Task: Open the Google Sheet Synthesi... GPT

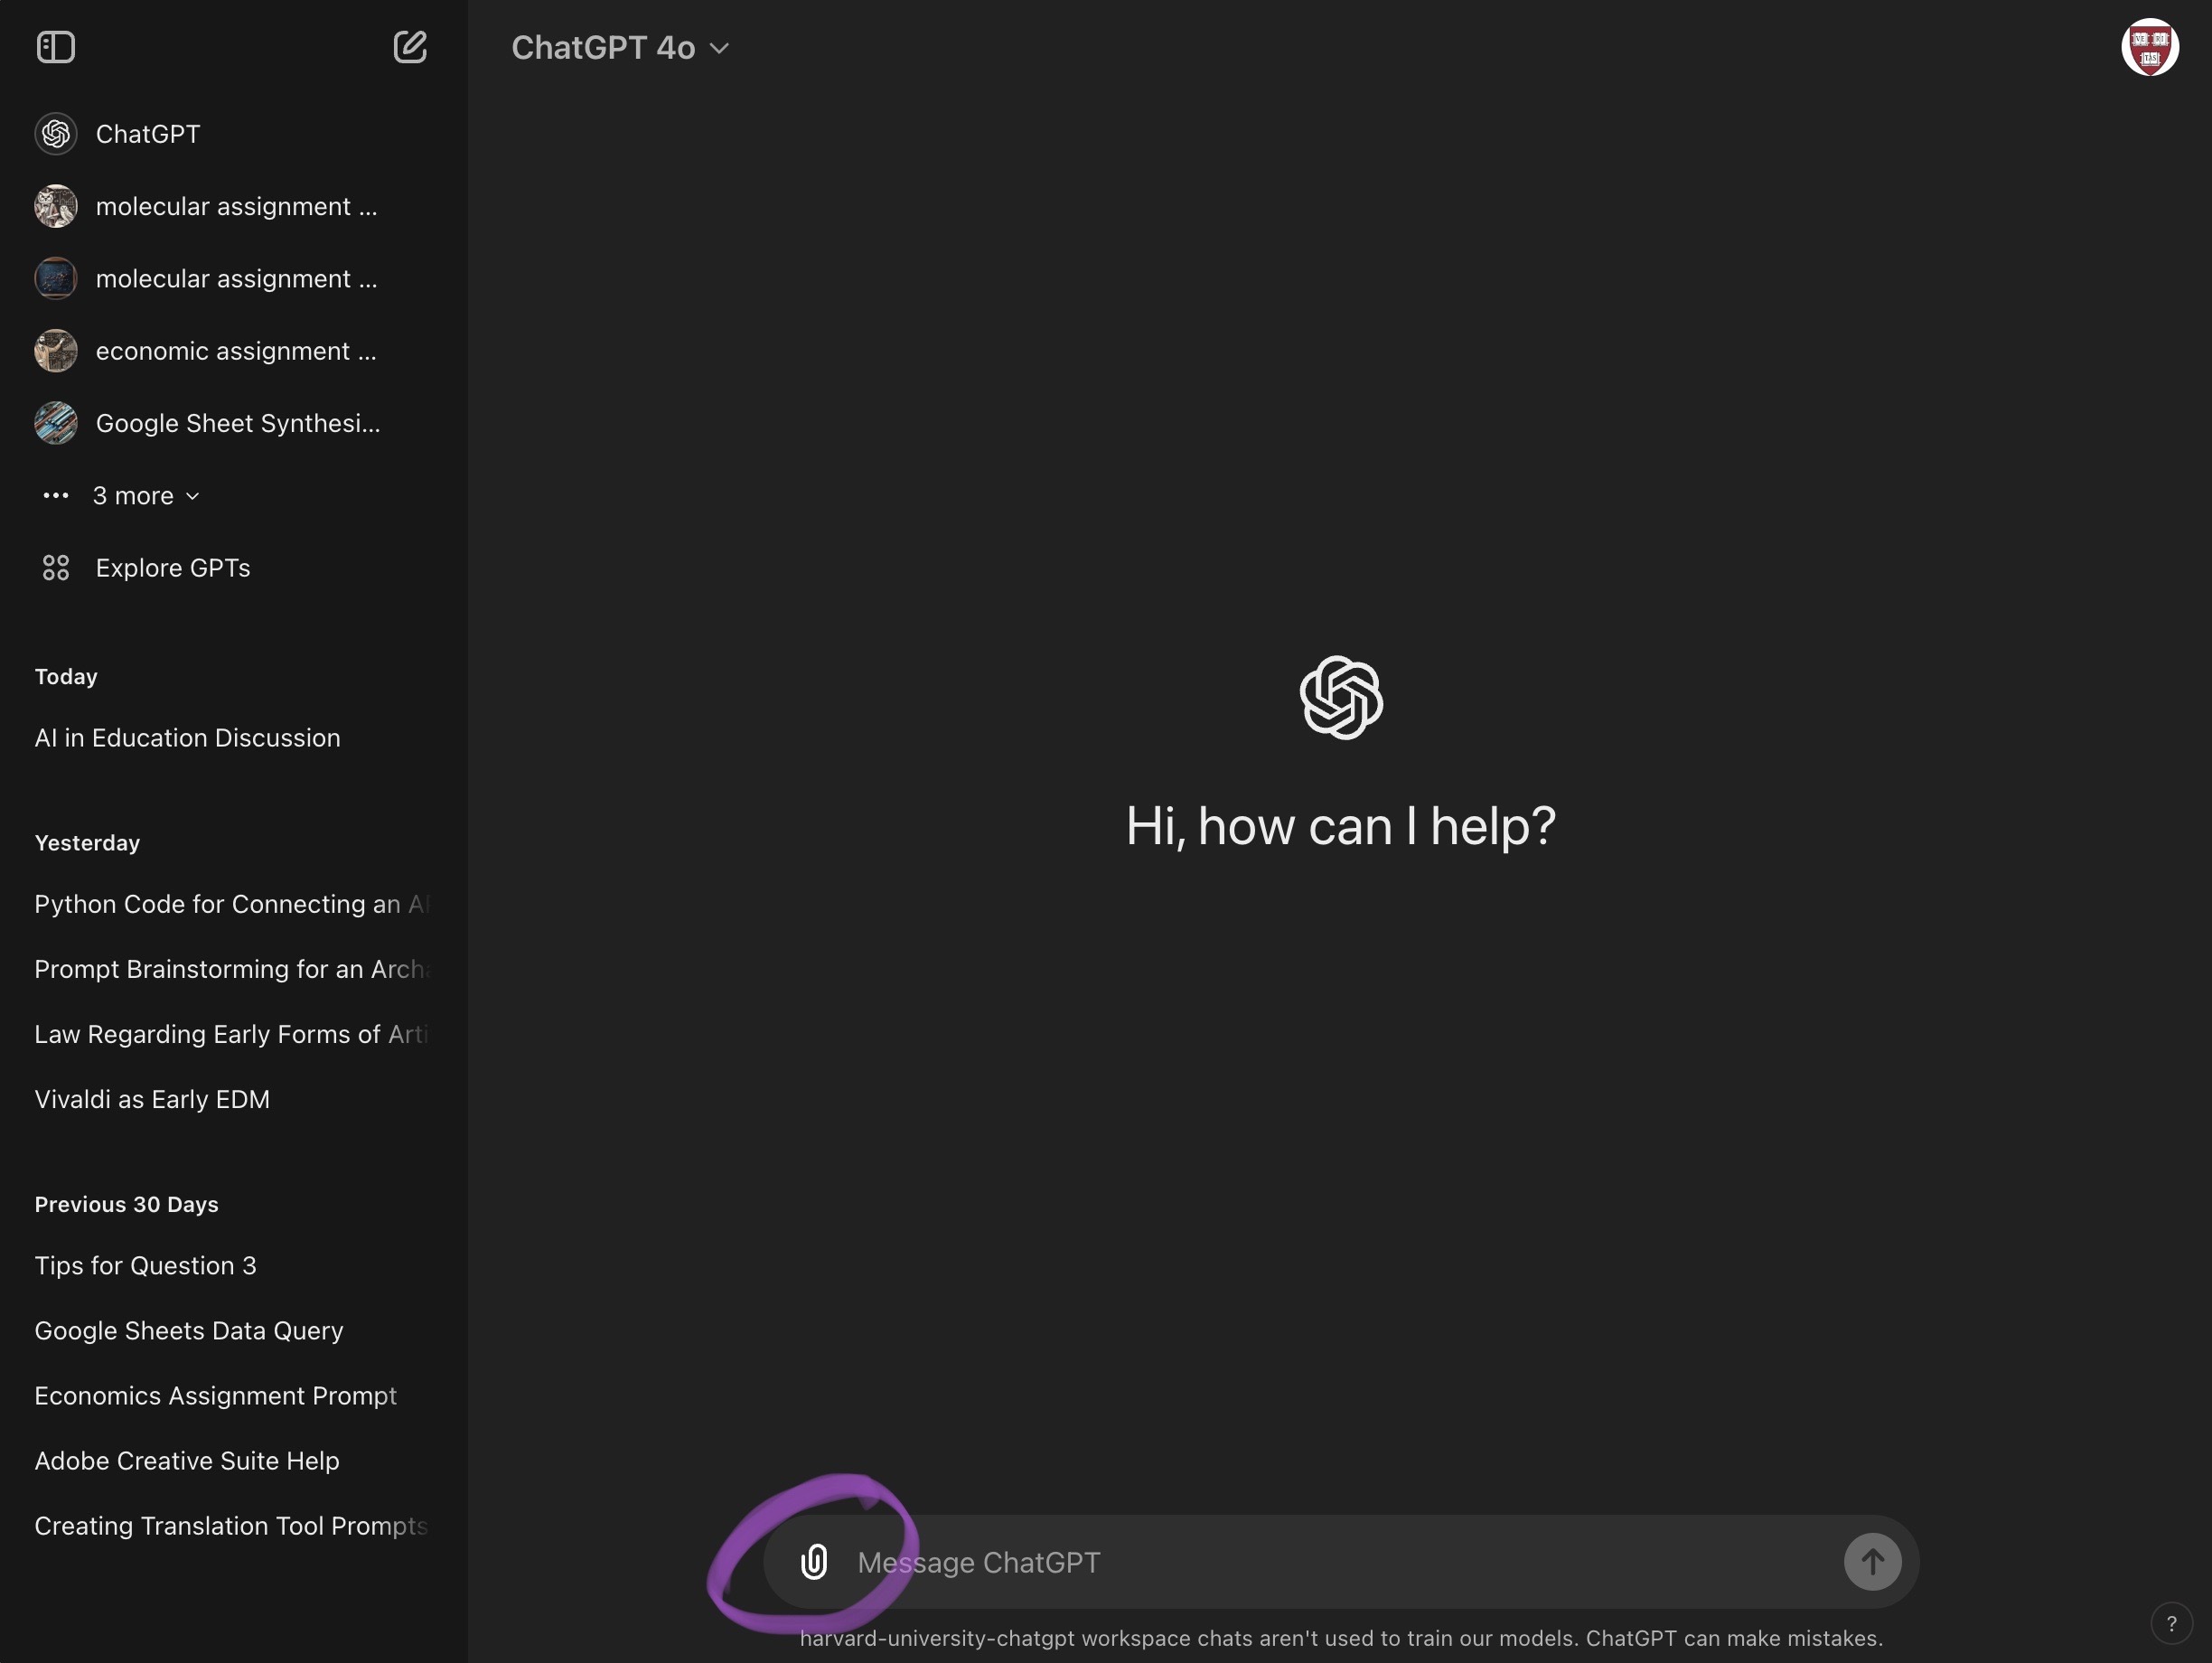Action: [x=237, y=423]
